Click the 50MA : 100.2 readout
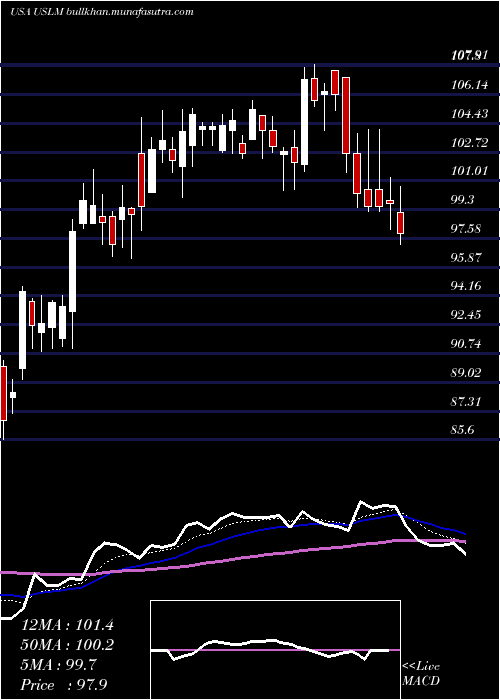Viewport: 500px width, 700px height. click(67, 645)
